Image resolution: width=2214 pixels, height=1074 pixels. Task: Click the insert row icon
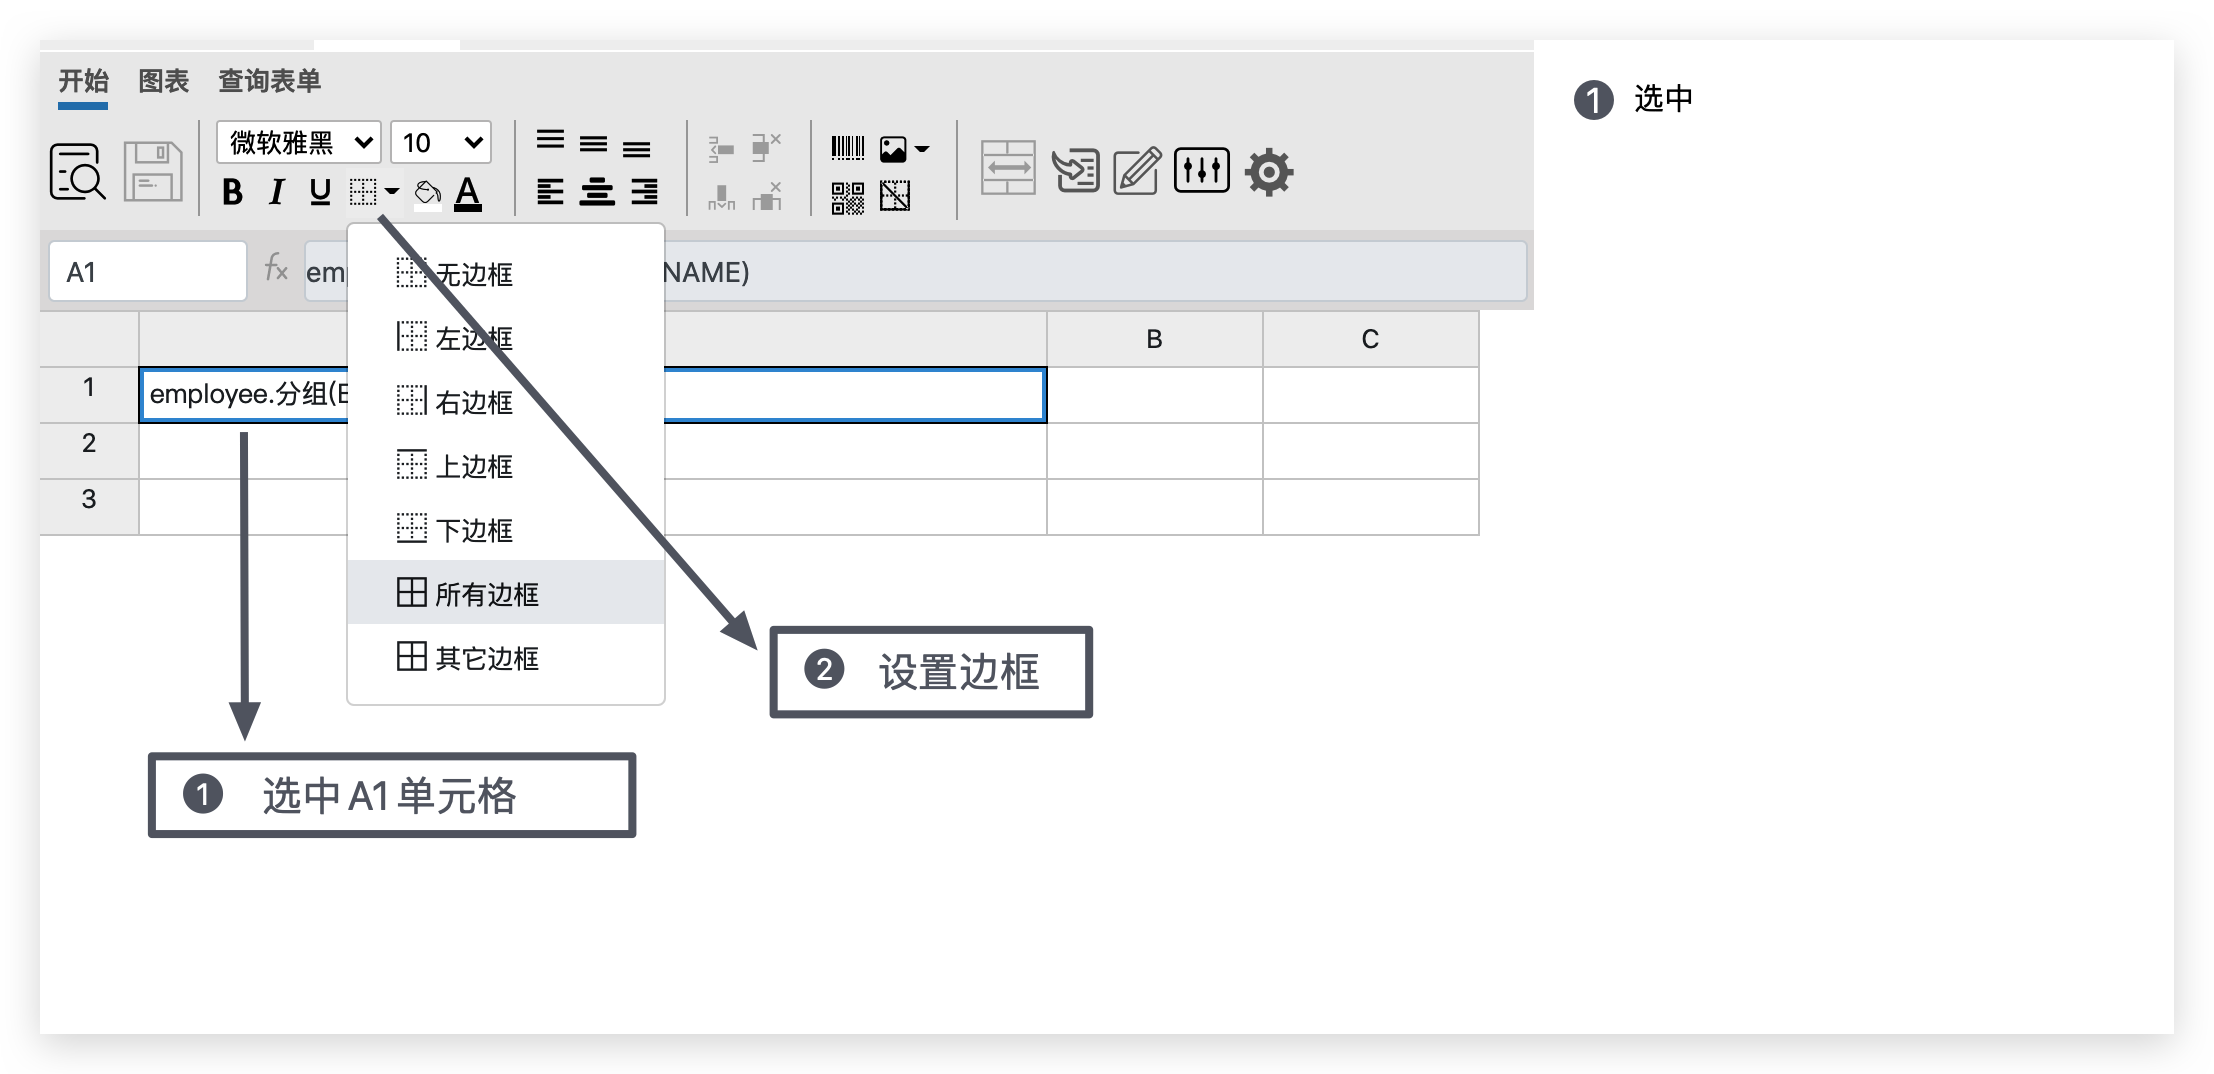[721, 149]
